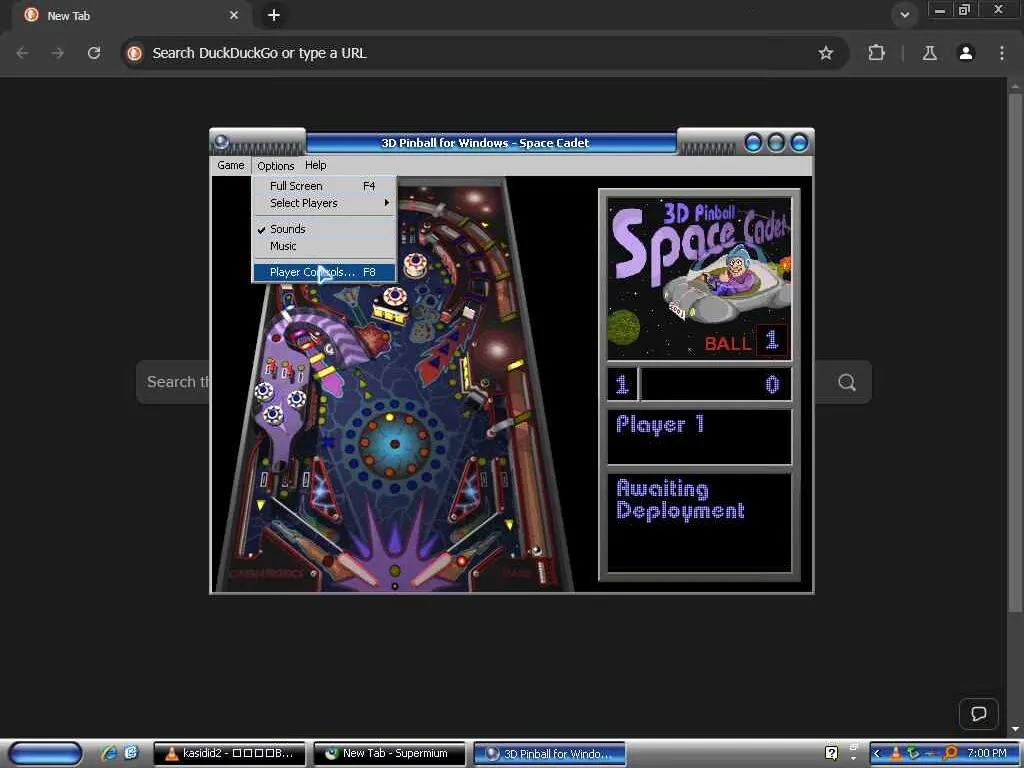This screenshot has height=768, width=1024.
Task: Switch to 3D Pinball taskbar item
Action: point(550,754)
